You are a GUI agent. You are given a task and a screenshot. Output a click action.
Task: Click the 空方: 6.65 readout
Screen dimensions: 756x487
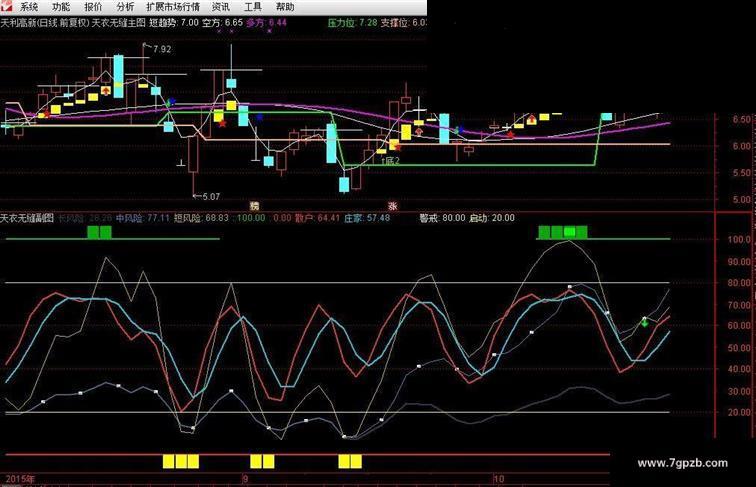[x=222, y=22]
